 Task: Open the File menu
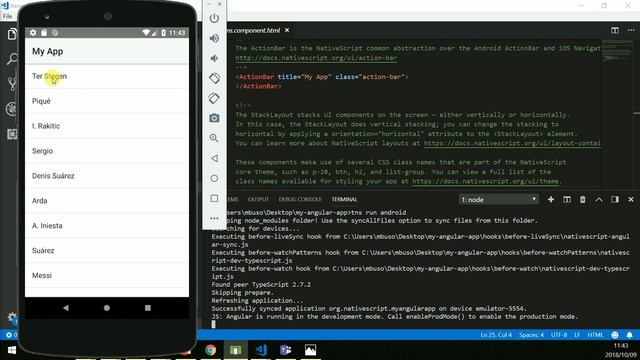pyautogui.click(x=7, y=16)
